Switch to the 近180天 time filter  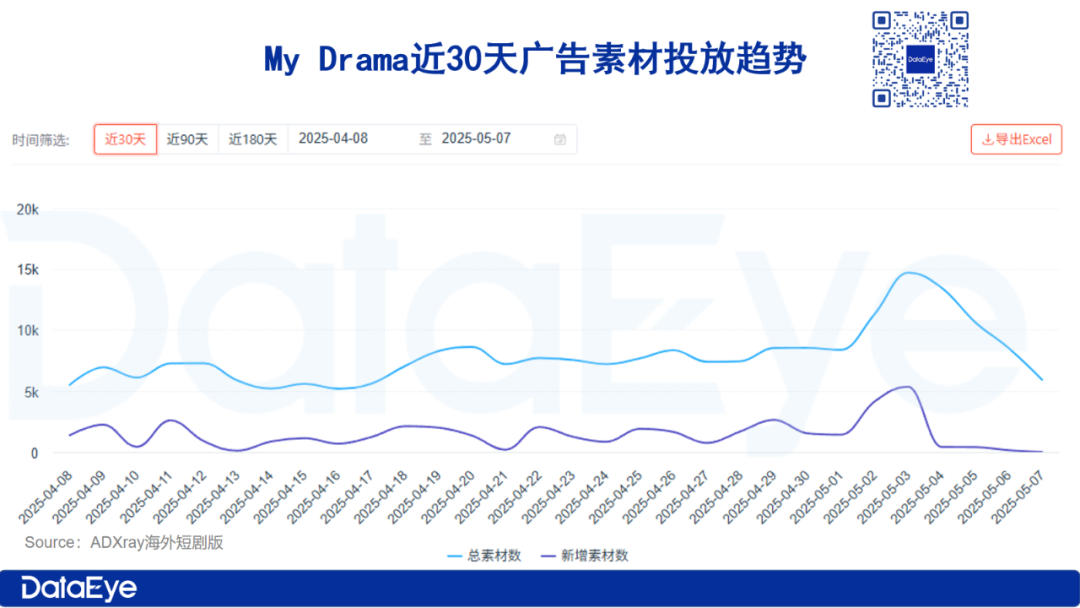253,140
